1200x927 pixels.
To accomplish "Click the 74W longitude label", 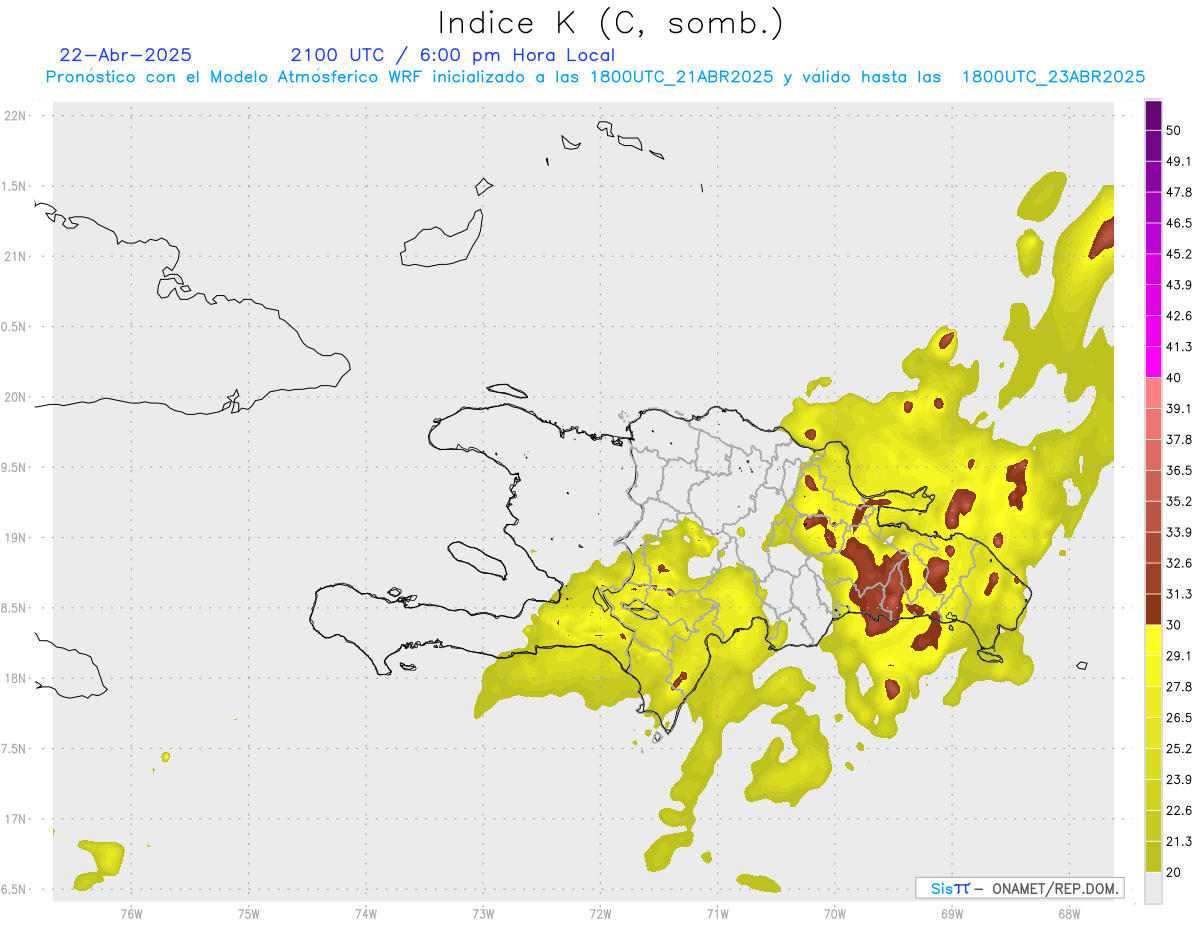I will tap(365, 913).
